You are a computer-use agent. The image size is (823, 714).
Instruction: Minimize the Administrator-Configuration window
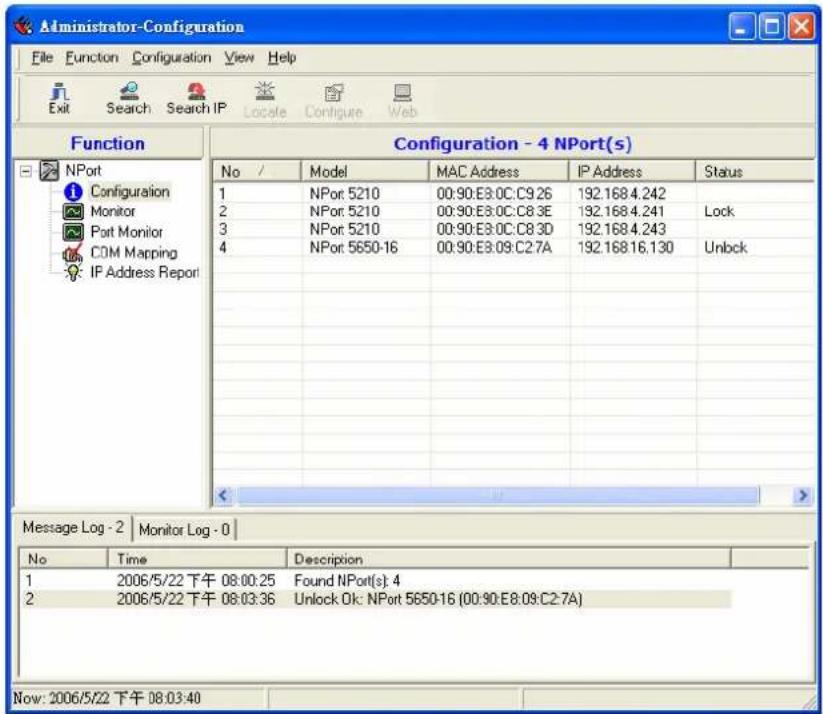pyautogui.click(x=741, y=26)
